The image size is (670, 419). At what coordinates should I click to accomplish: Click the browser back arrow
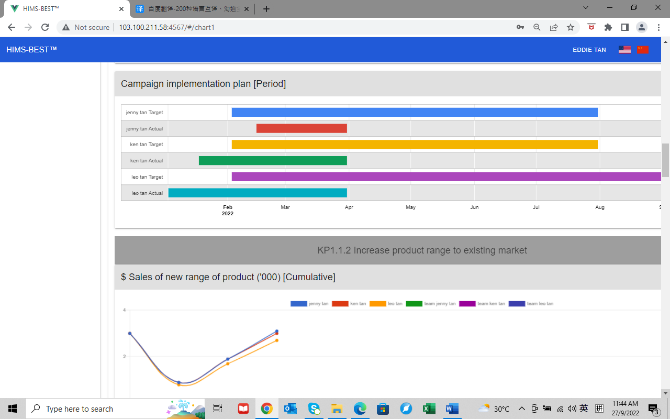coord(11,27)
